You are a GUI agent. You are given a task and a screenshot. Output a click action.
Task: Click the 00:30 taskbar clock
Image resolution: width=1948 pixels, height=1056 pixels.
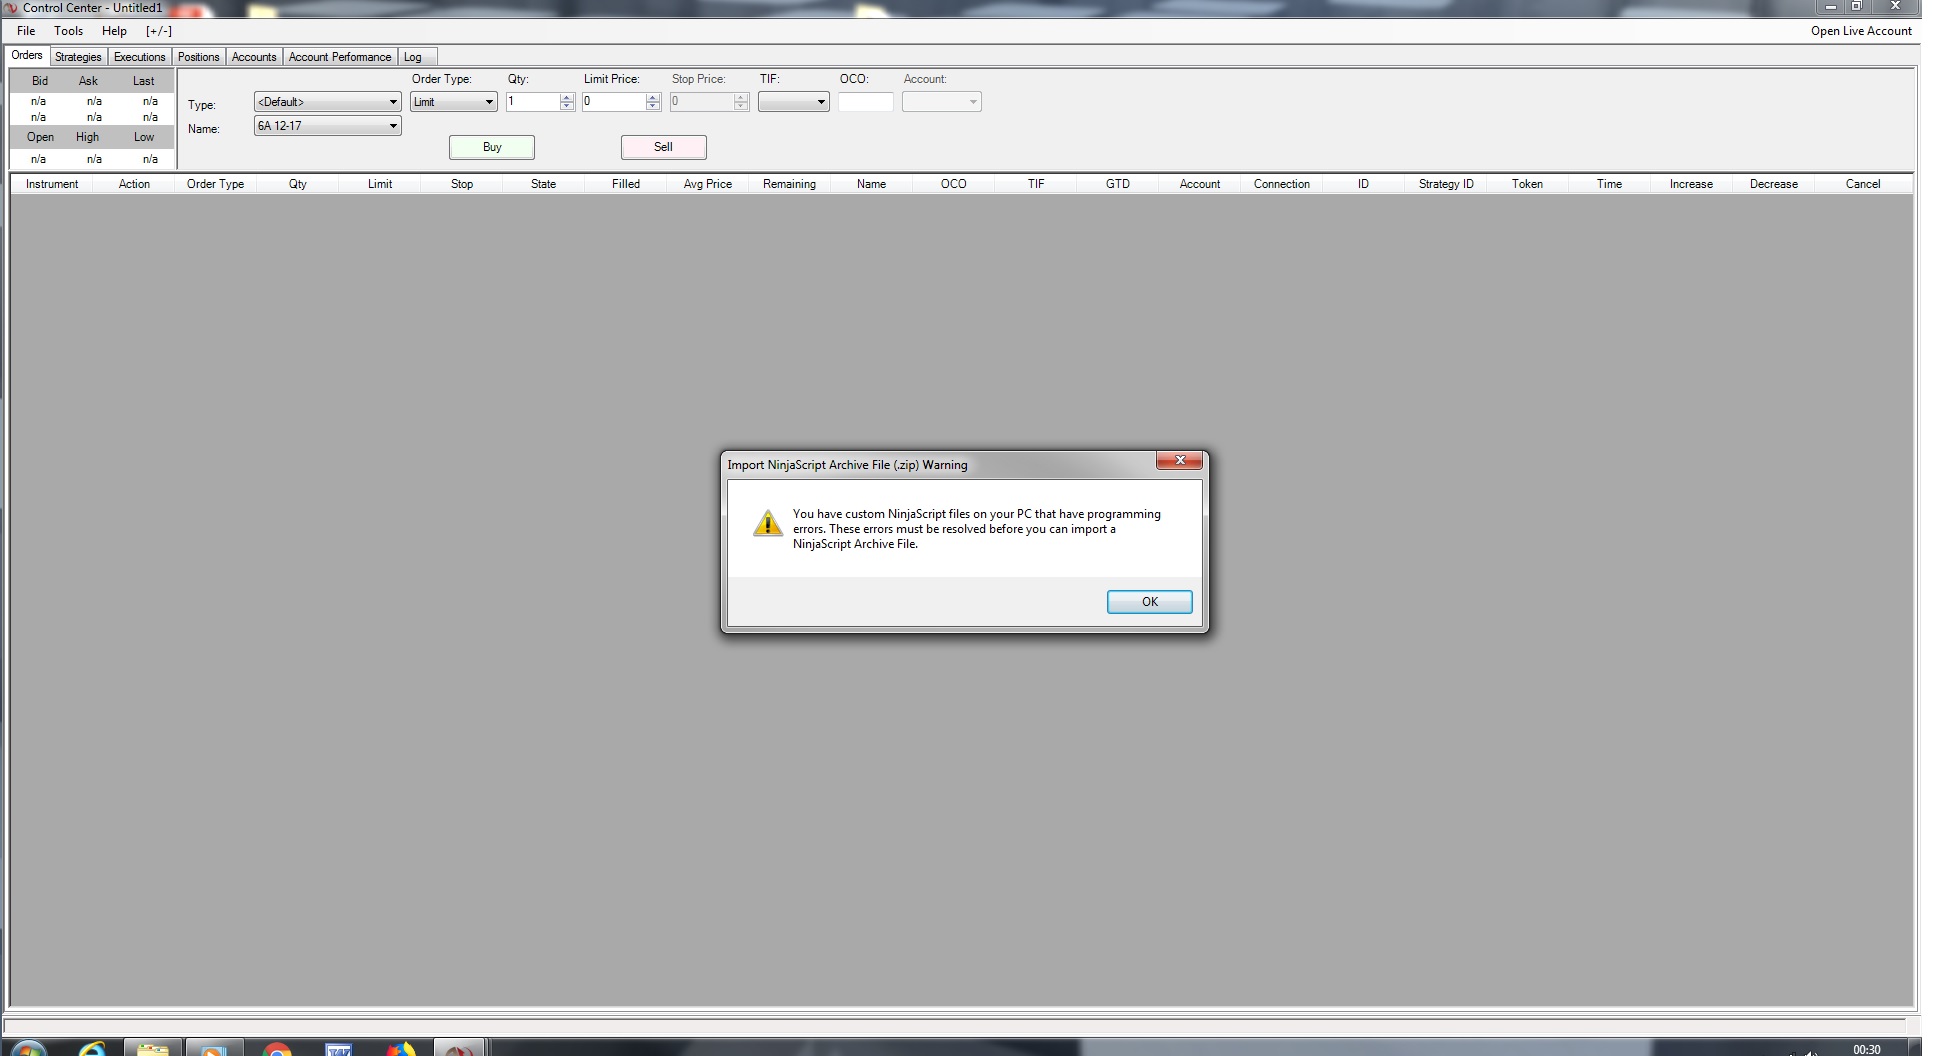click(1866, 1049)
